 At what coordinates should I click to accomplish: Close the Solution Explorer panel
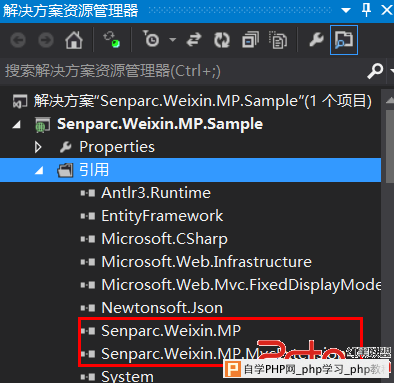[387, 10]
